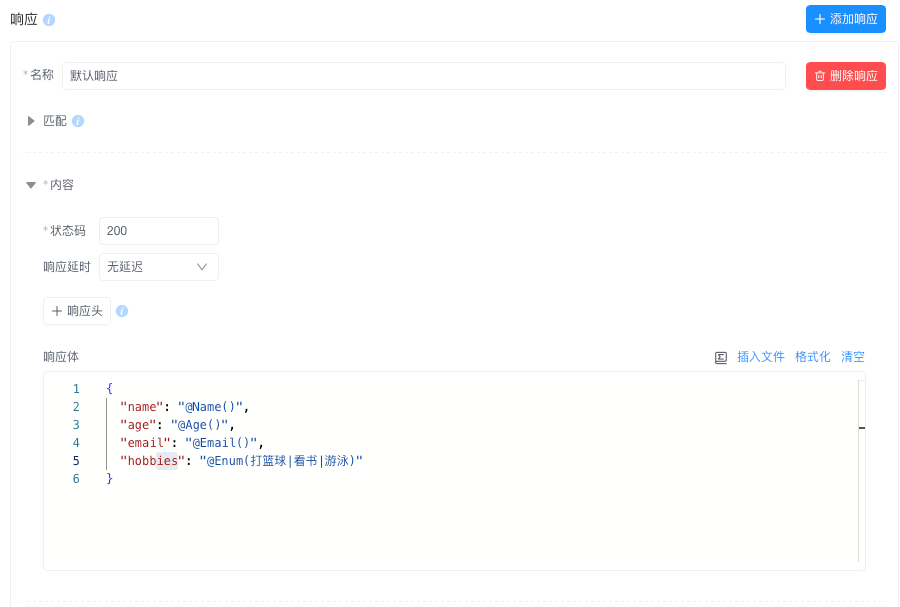Click line 4 containing "email" in editor
This screenshot has height=607, width=900.
tap(192, 442)
